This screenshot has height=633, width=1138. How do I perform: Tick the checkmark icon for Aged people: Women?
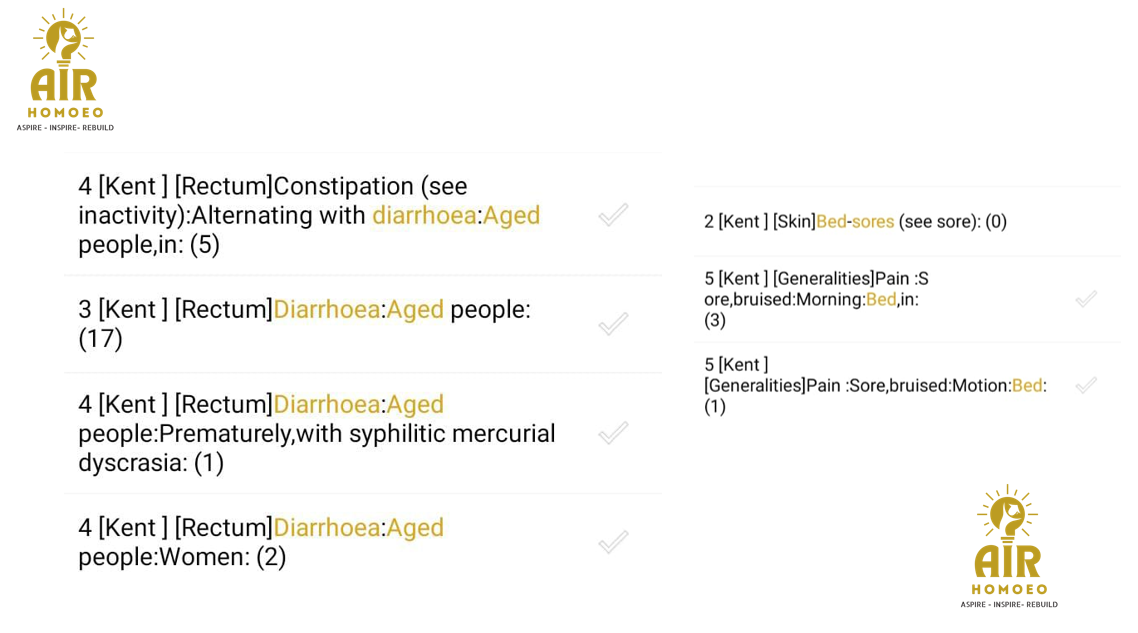tap(613, 542)
